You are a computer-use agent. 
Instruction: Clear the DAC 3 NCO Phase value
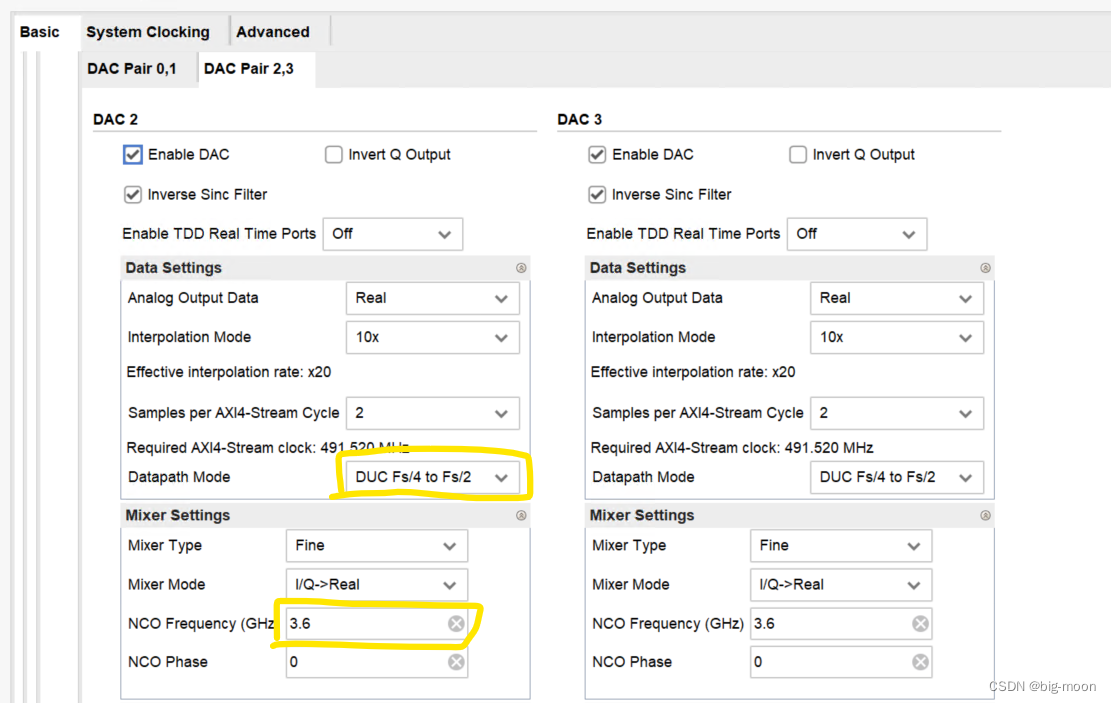point(920,661)
